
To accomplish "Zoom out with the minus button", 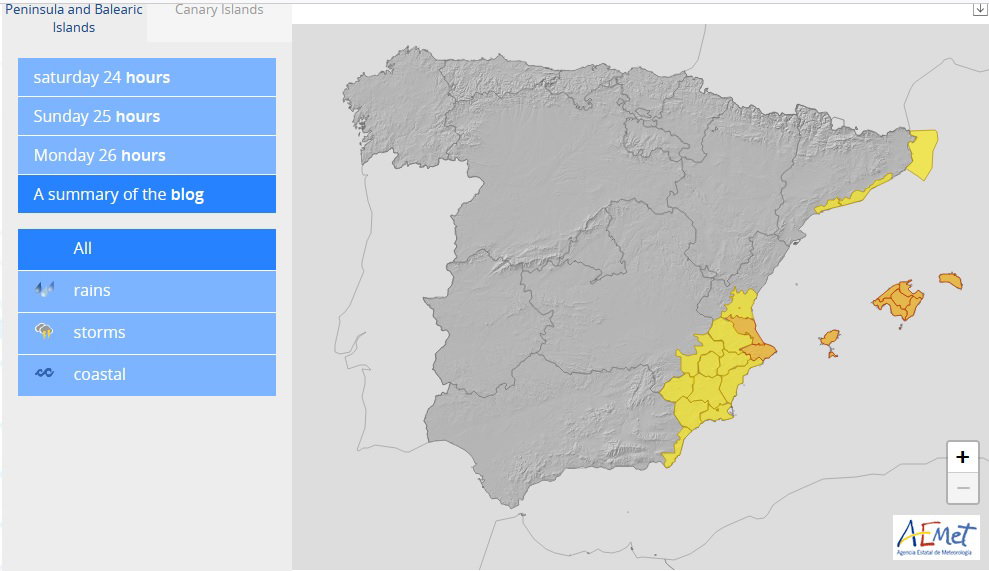I will point(962,488).
